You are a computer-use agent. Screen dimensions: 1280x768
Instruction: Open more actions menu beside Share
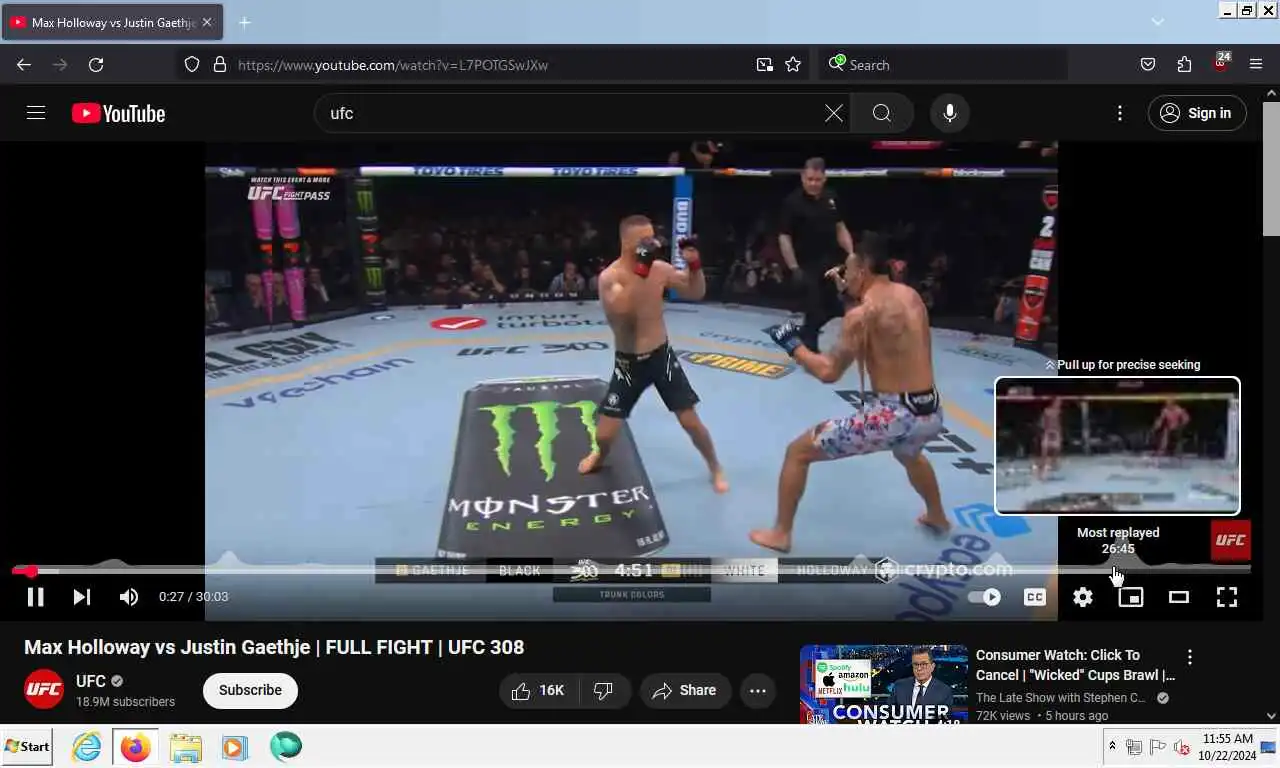[x=758, y=690]
